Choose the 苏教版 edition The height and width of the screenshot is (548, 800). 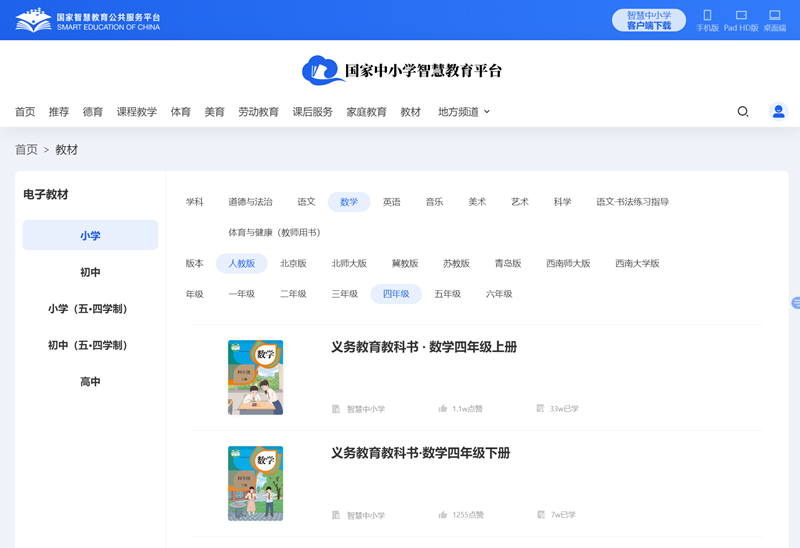[456, 263]
